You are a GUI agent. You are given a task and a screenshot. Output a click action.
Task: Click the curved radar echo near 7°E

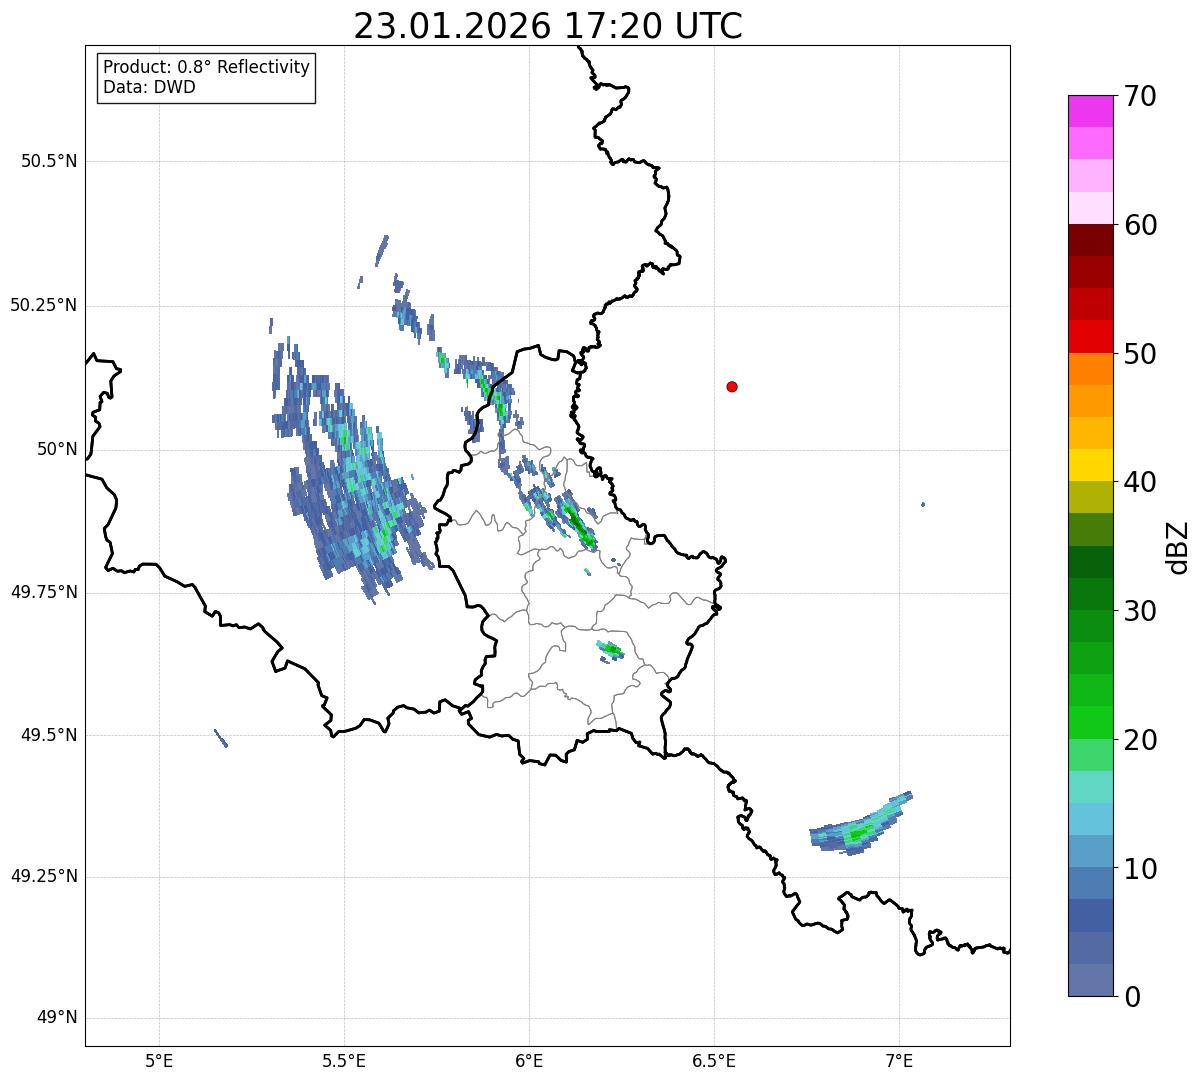(860, 824)
